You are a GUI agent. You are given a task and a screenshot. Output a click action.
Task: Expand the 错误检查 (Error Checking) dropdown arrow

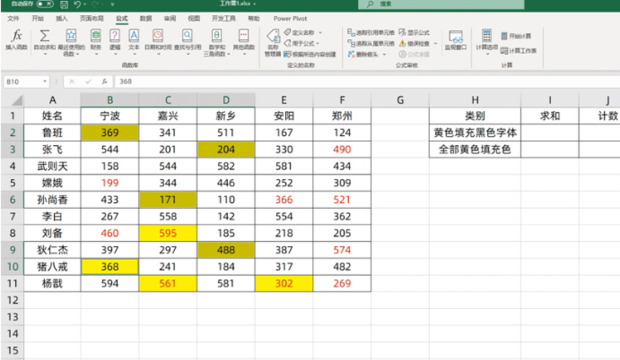pyautogui.click(x=435, y=43)
